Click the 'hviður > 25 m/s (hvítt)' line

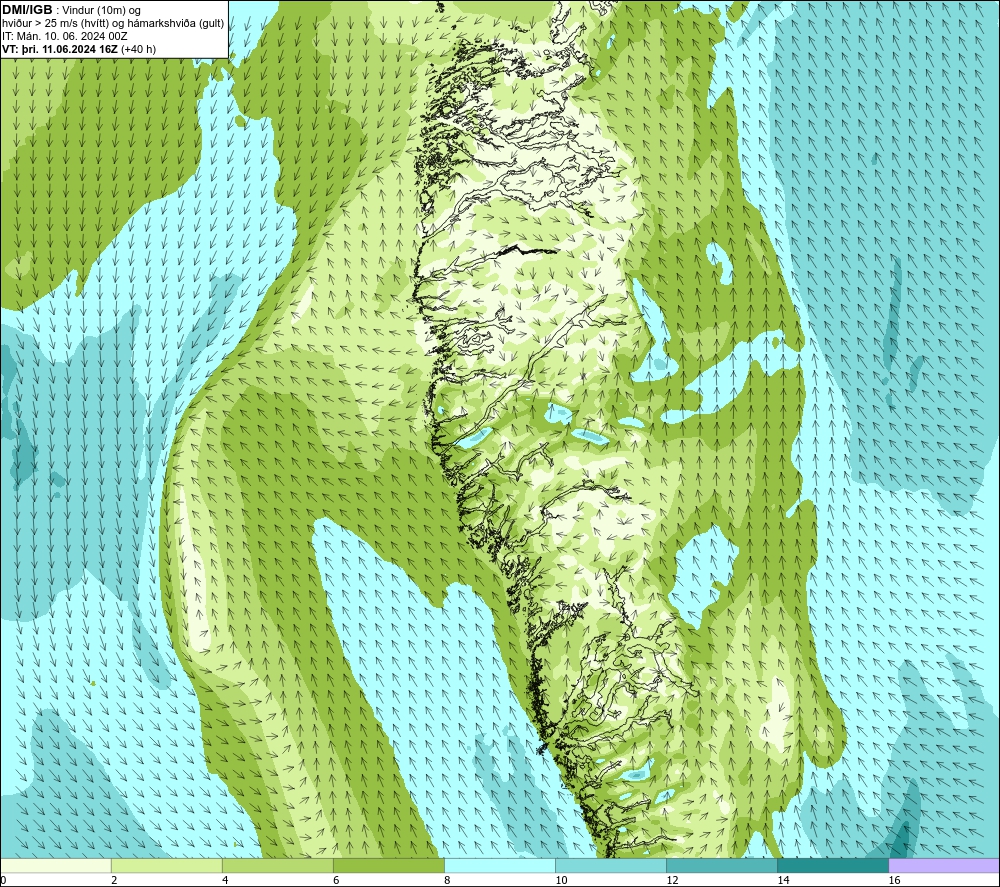click(57, 24)
